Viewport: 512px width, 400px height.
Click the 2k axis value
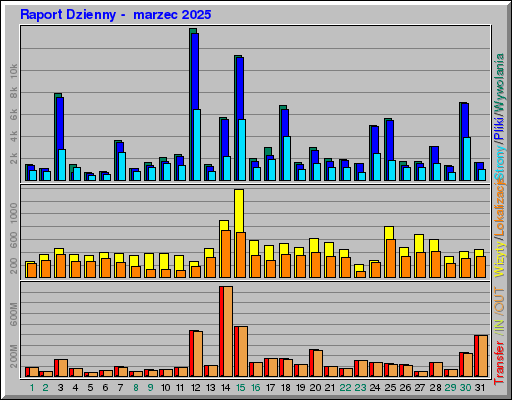pyautogui.click(x=14, y=158)
